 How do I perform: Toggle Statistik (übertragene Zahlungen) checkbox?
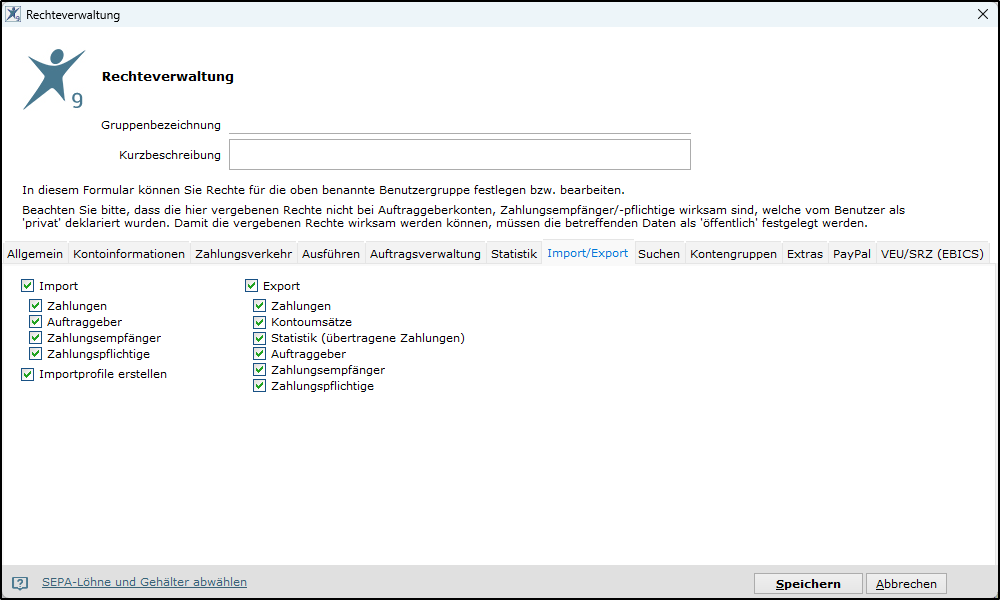[x=260, y=337]
